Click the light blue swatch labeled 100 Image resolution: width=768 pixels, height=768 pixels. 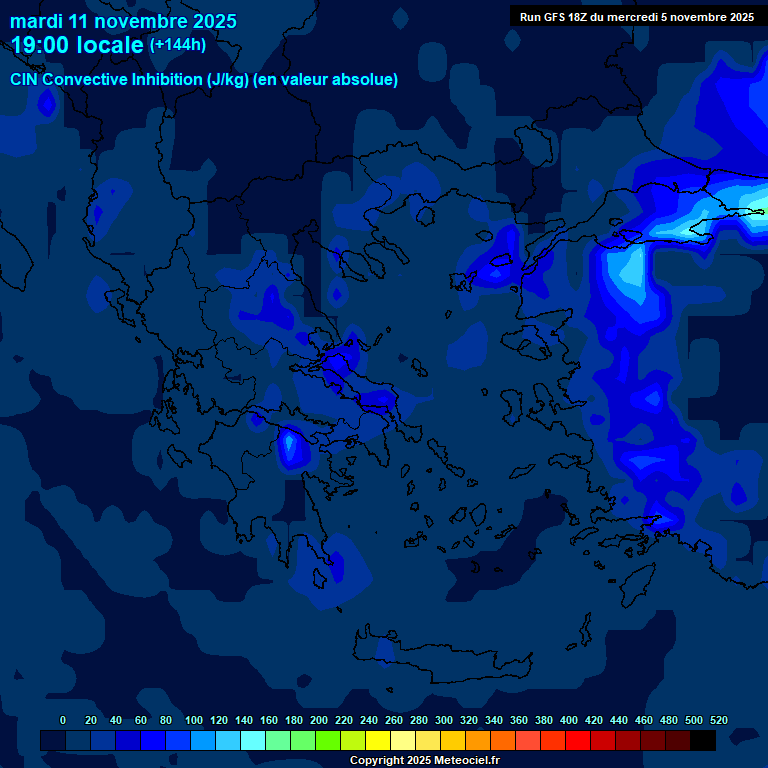(x=178, y=740)
